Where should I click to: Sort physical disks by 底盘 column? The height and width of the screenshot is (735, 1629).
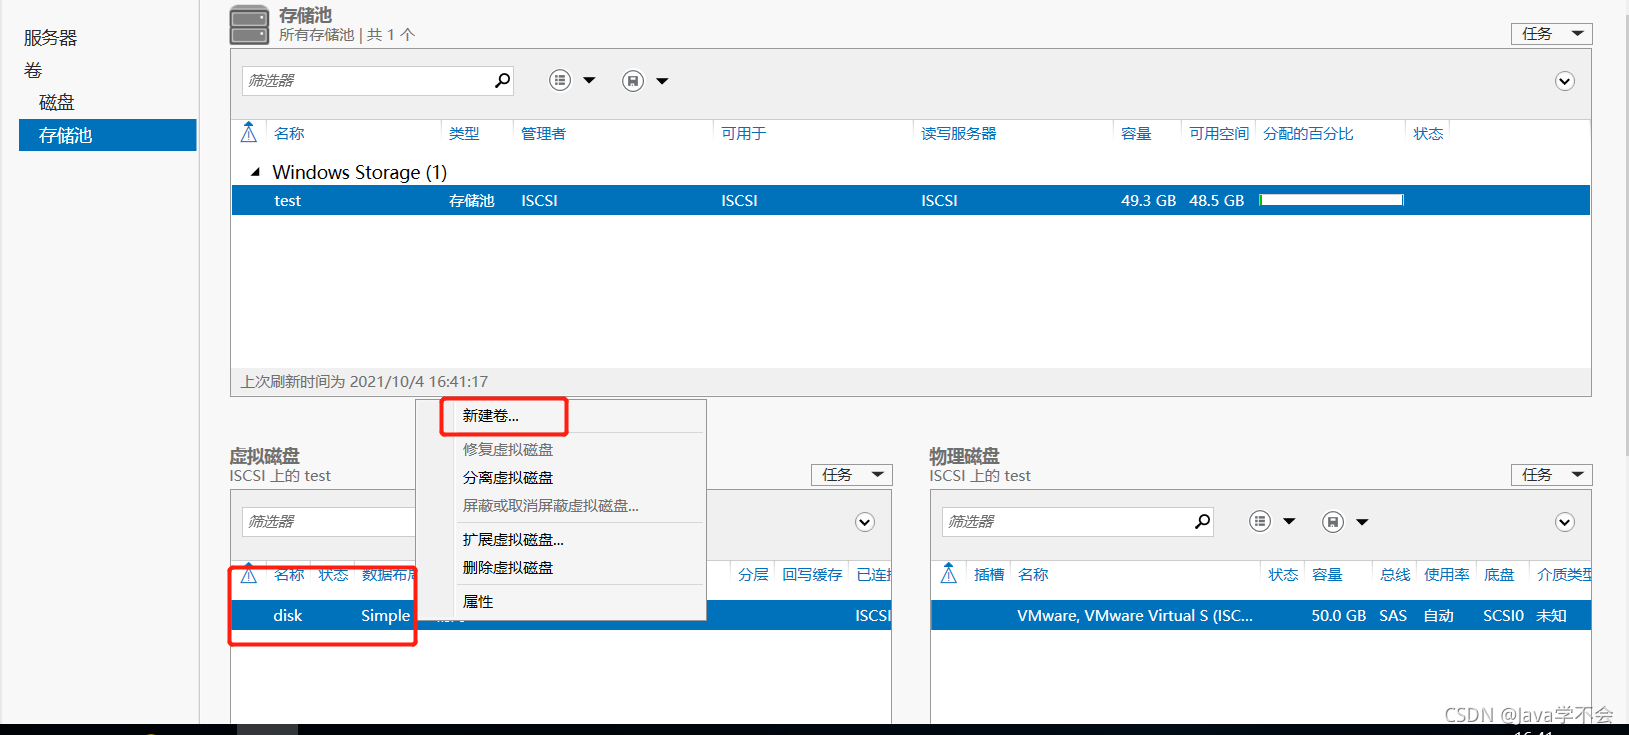(1499, 574)
